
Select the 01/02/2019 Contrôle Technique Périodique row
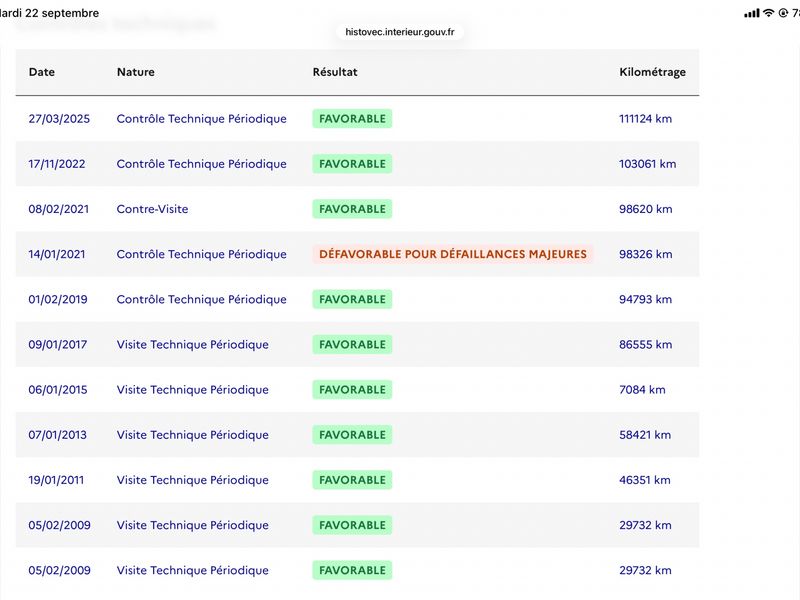(x=357, y=299)
